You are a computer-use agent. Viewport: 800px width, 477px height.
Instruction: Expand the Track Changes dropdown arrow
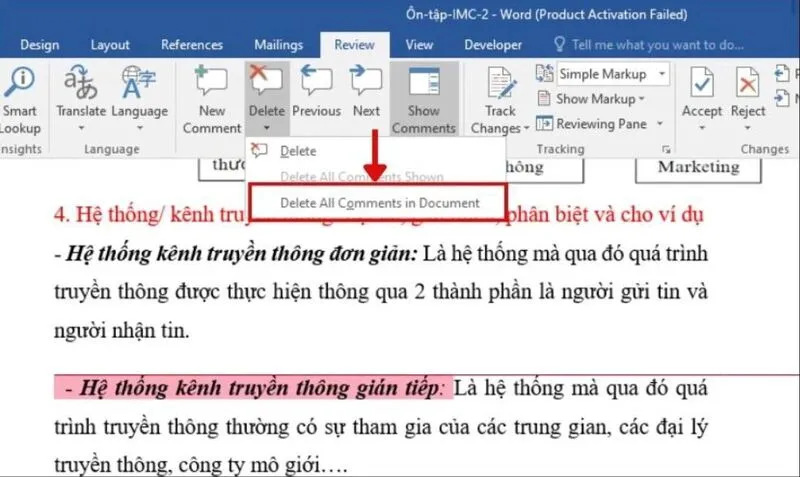coord(526,128)
